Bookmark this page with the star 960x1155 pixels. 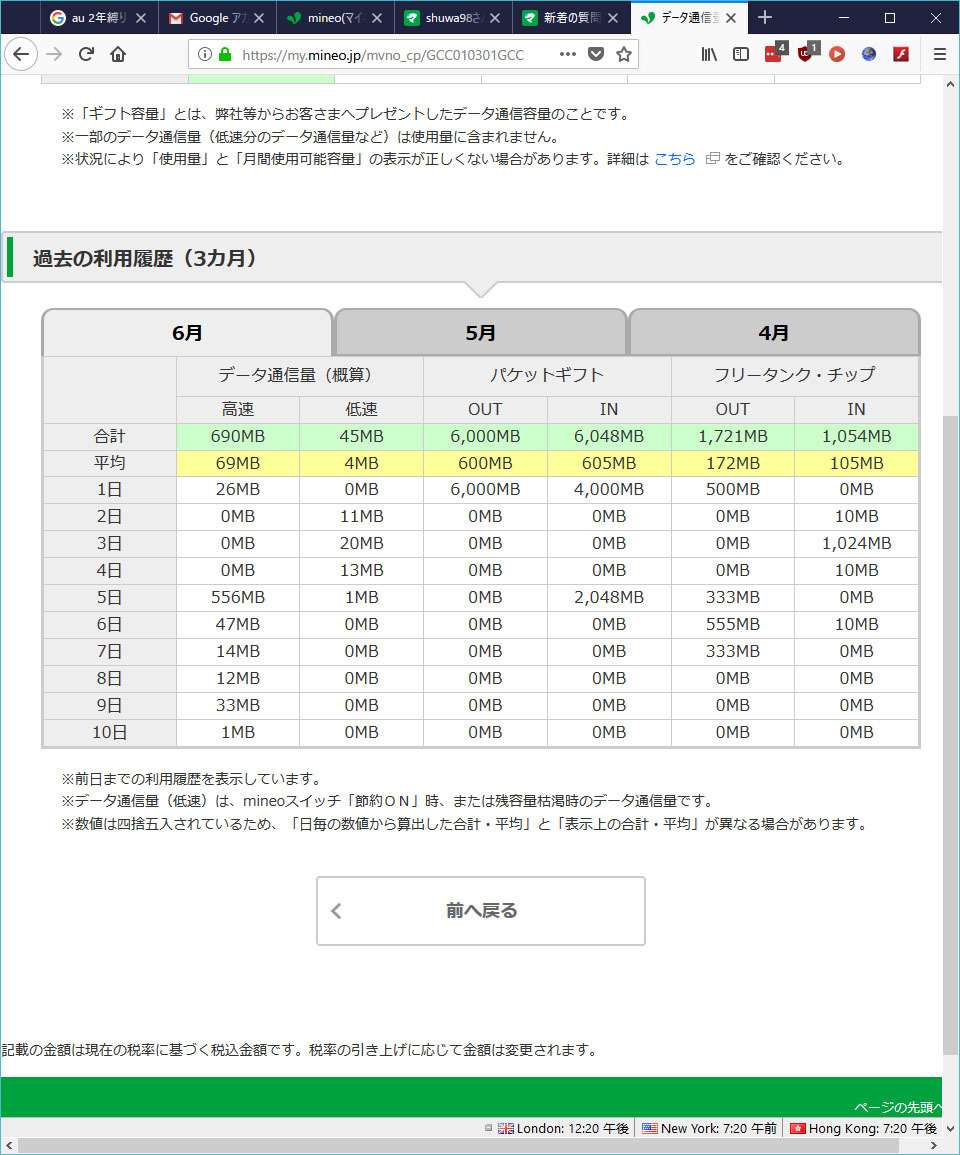click(x=624, y=54)
